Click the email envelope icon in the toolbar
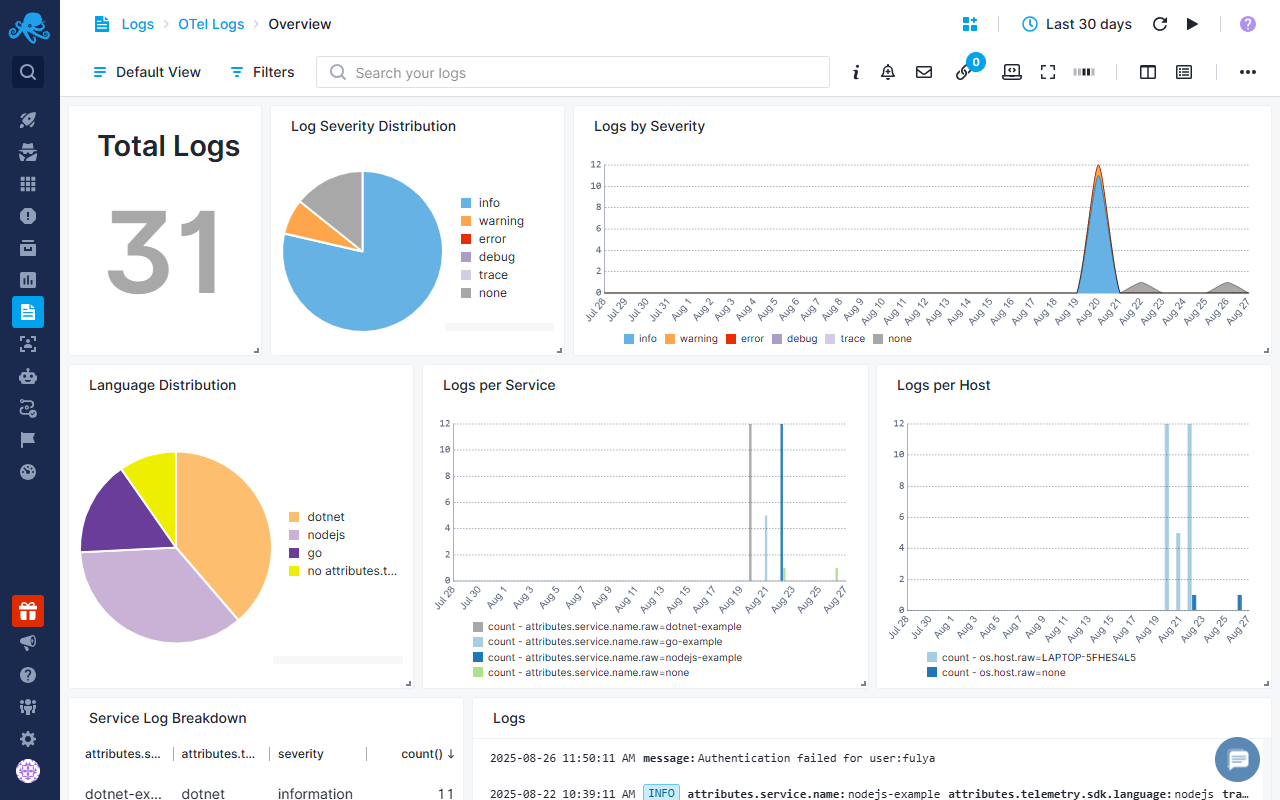The height and width of the screenshot is (800, 1280). click(x=923, y=72)
